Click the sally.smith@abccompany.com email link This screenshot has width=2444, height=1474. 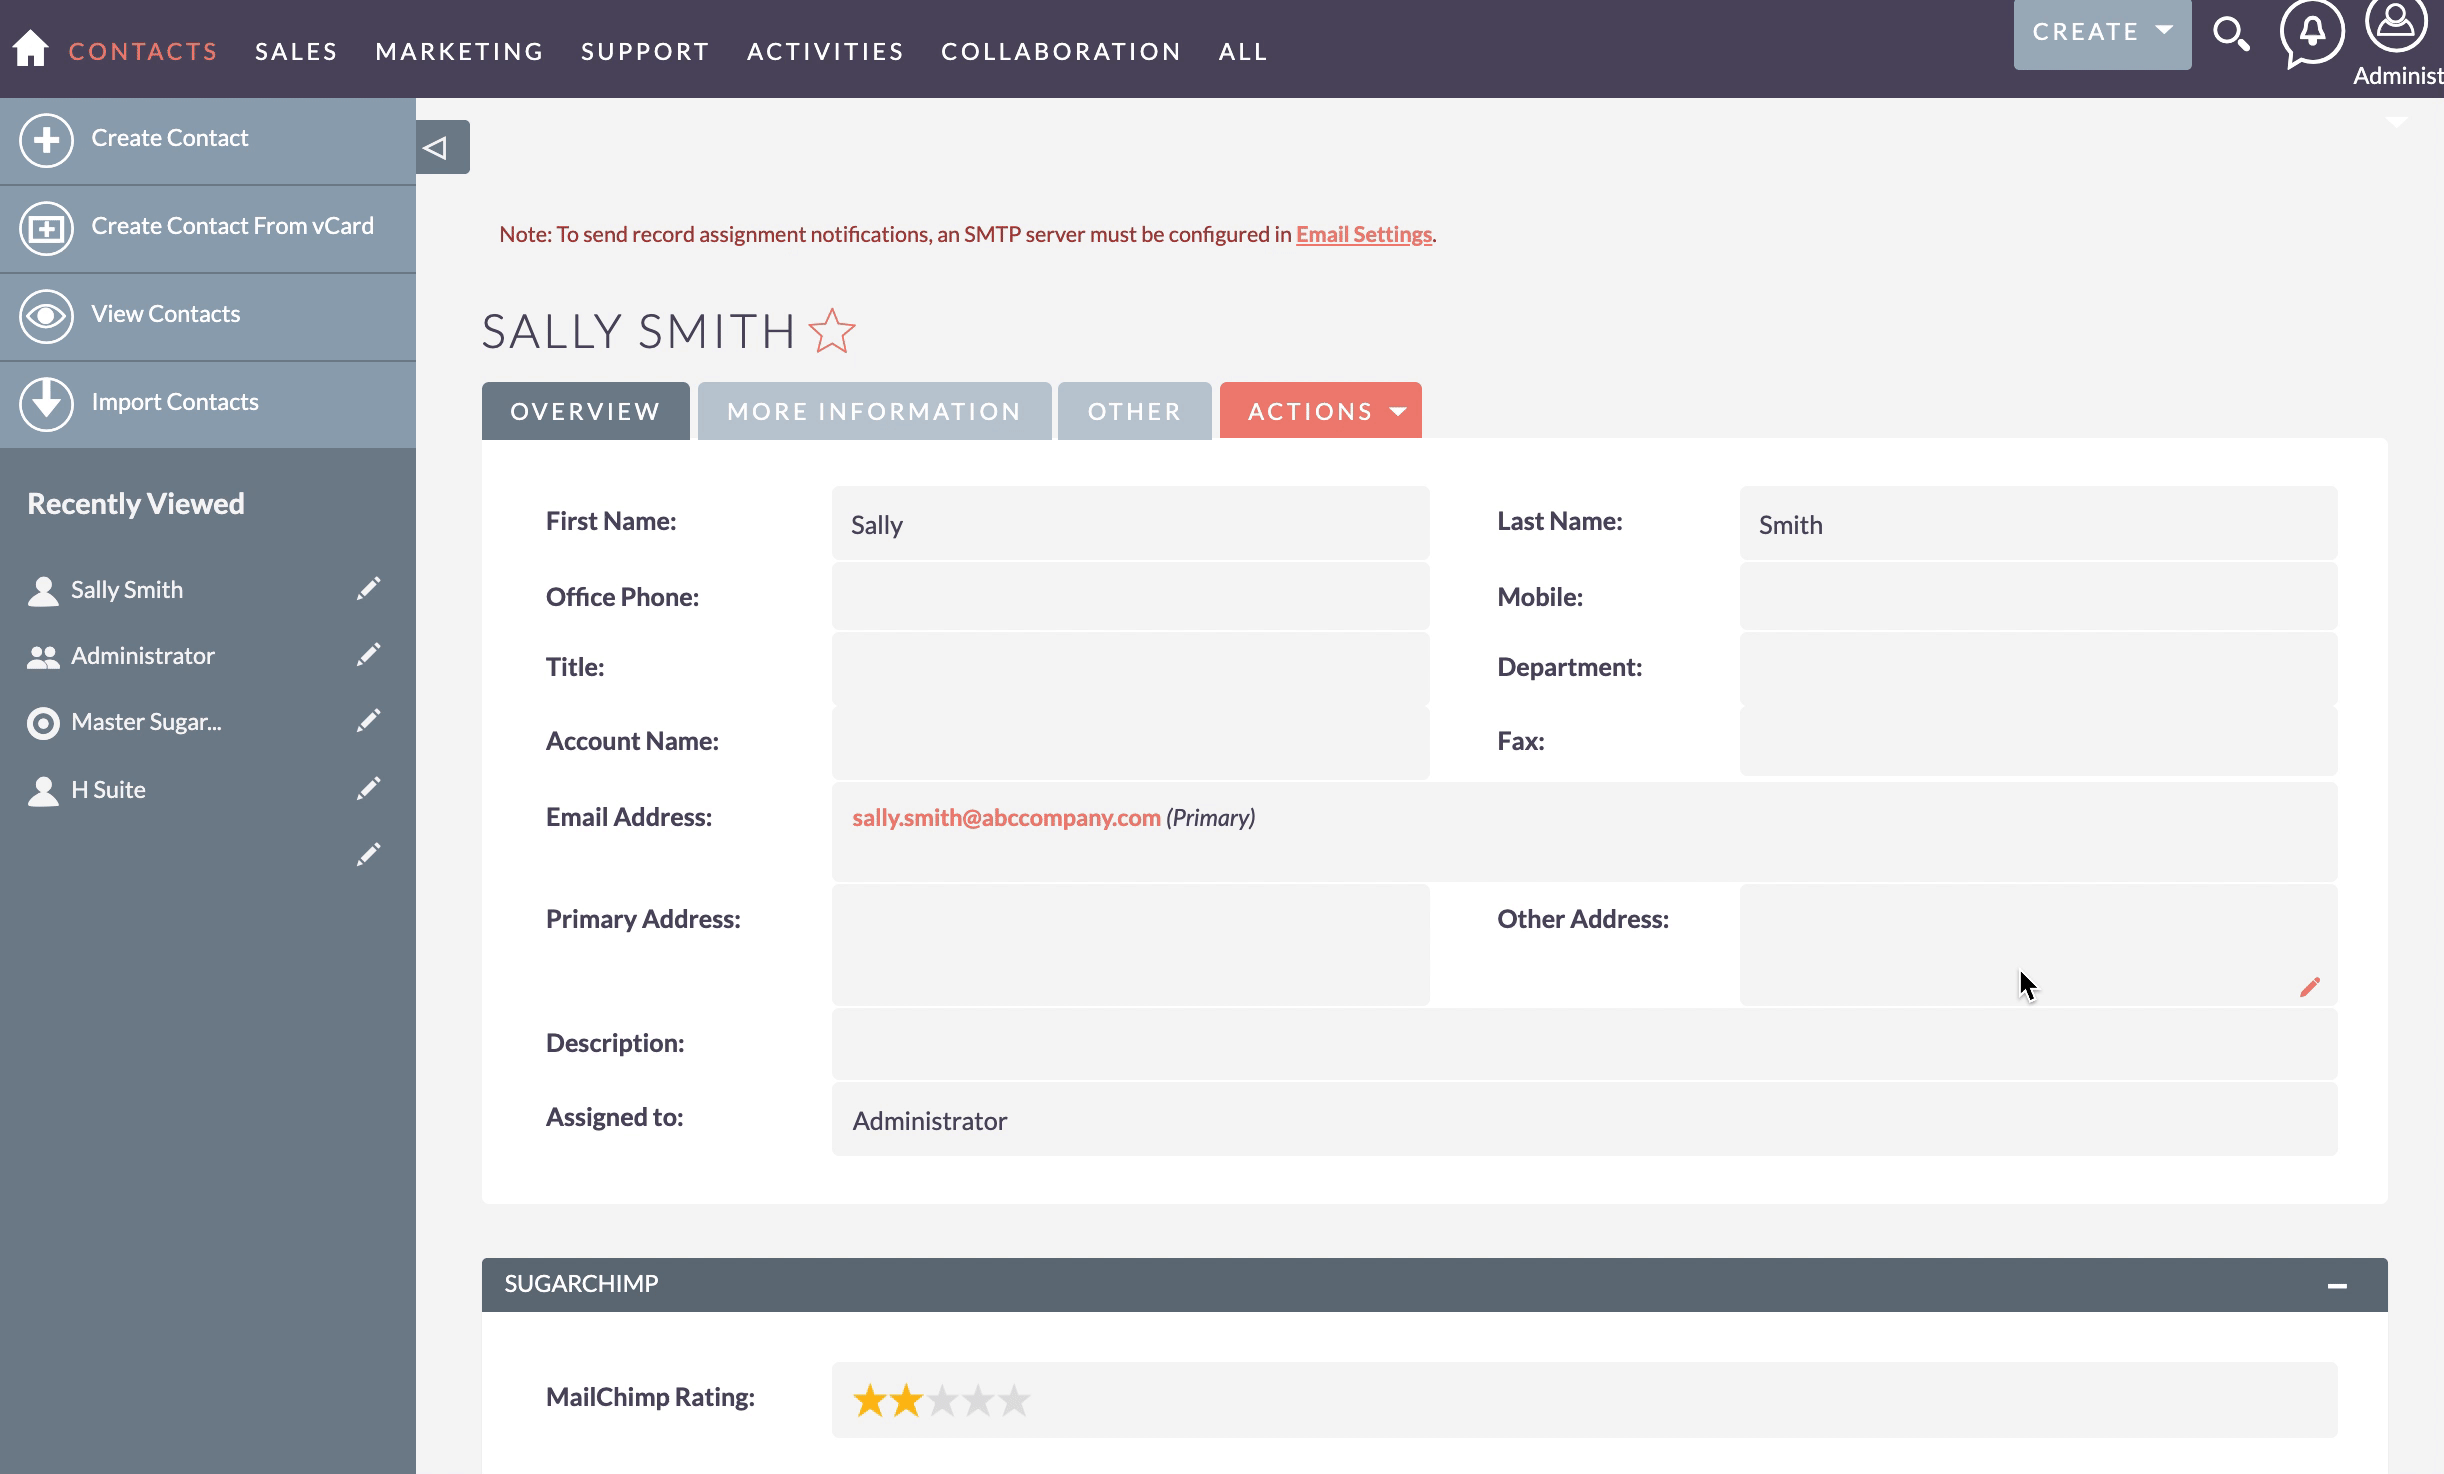tap(1006, 817)
